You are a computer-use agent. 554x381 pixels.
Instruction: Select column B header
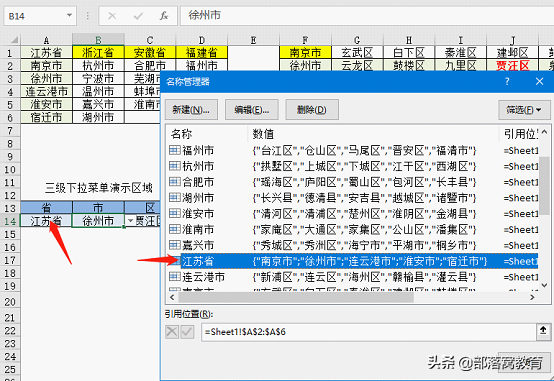[x=98, y=40]
